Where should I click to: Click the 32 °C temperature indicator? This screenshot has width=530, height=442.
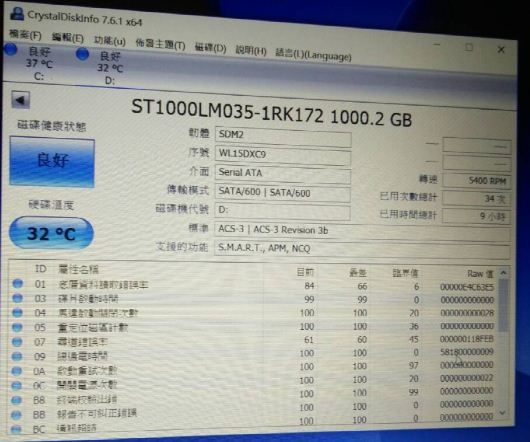point(51,234)
